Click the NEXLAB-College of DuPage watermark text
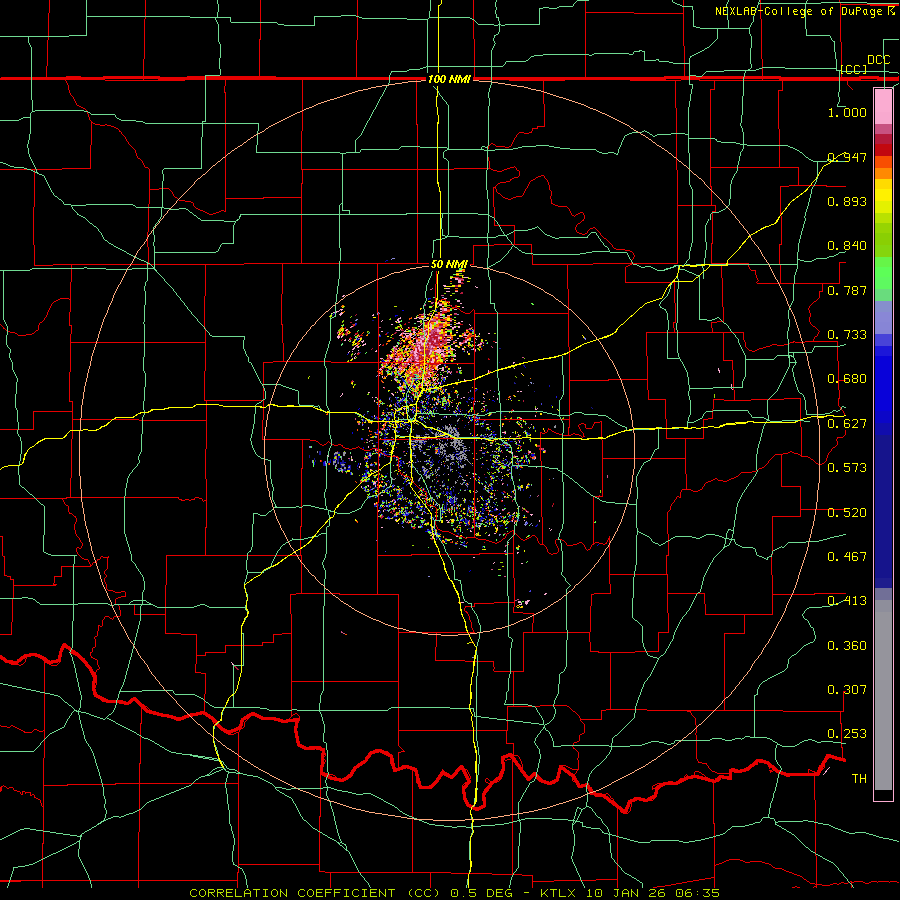This screenshot has width=900, height=900. point(804,11)
